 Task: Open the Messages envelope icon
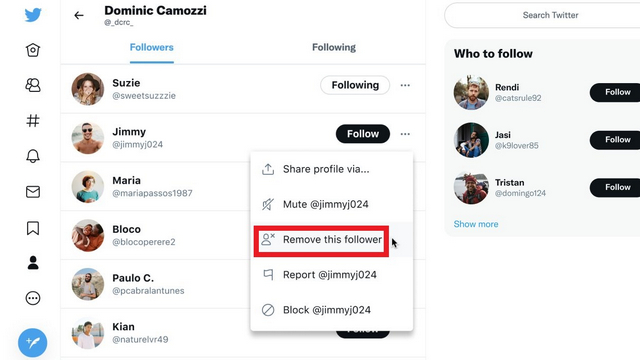(x=33, y=192)
